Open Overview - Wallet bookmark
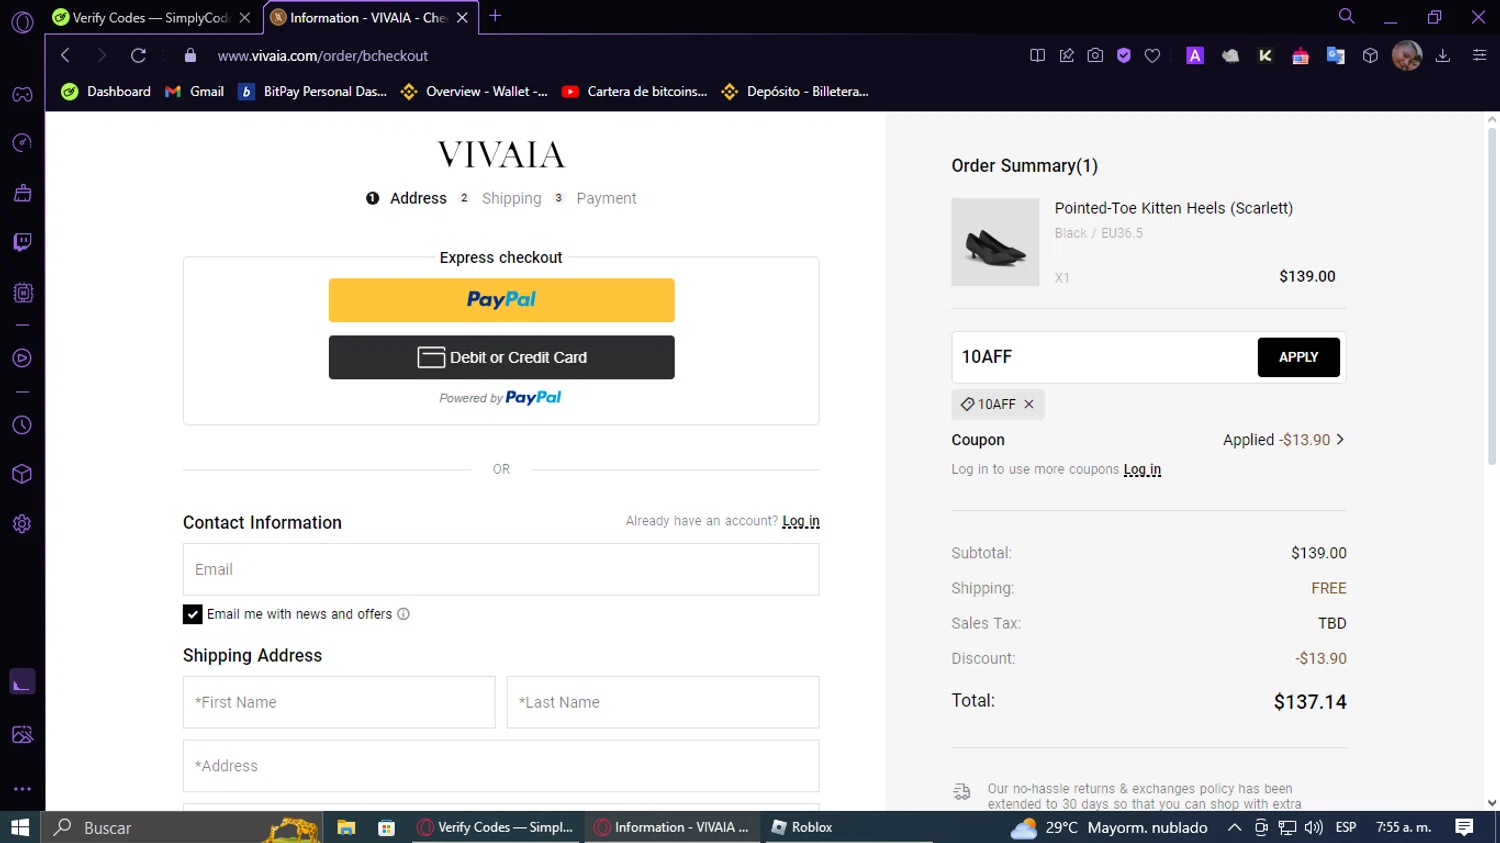 coord(473,92)
